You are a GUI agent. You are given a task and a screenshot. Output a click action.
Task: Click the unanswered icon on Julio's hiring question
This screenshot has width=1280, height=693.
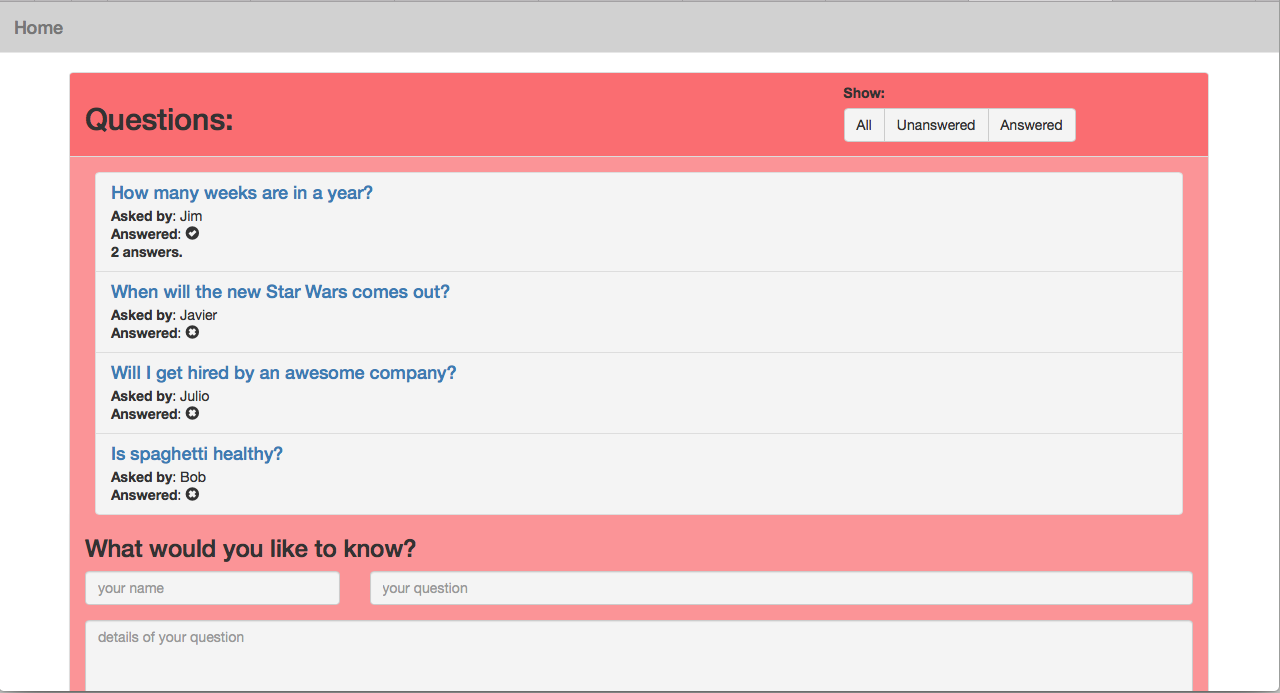pos(193,414)
